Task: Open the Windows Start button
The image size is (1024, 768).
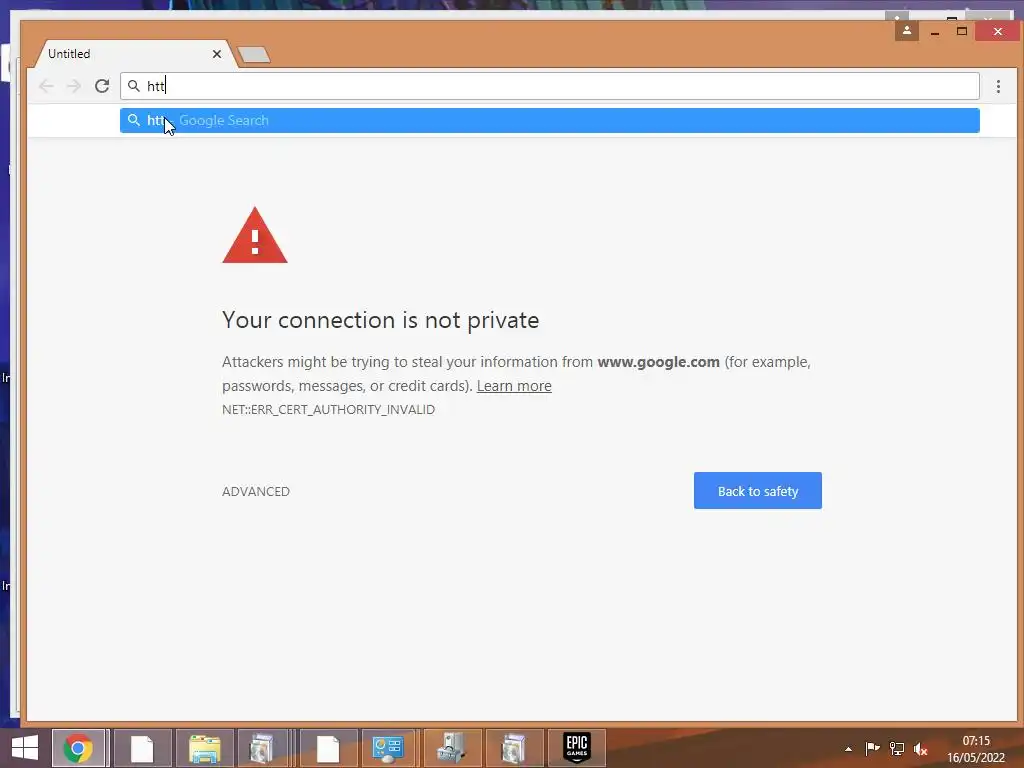Action: click(x=25, y=748)
